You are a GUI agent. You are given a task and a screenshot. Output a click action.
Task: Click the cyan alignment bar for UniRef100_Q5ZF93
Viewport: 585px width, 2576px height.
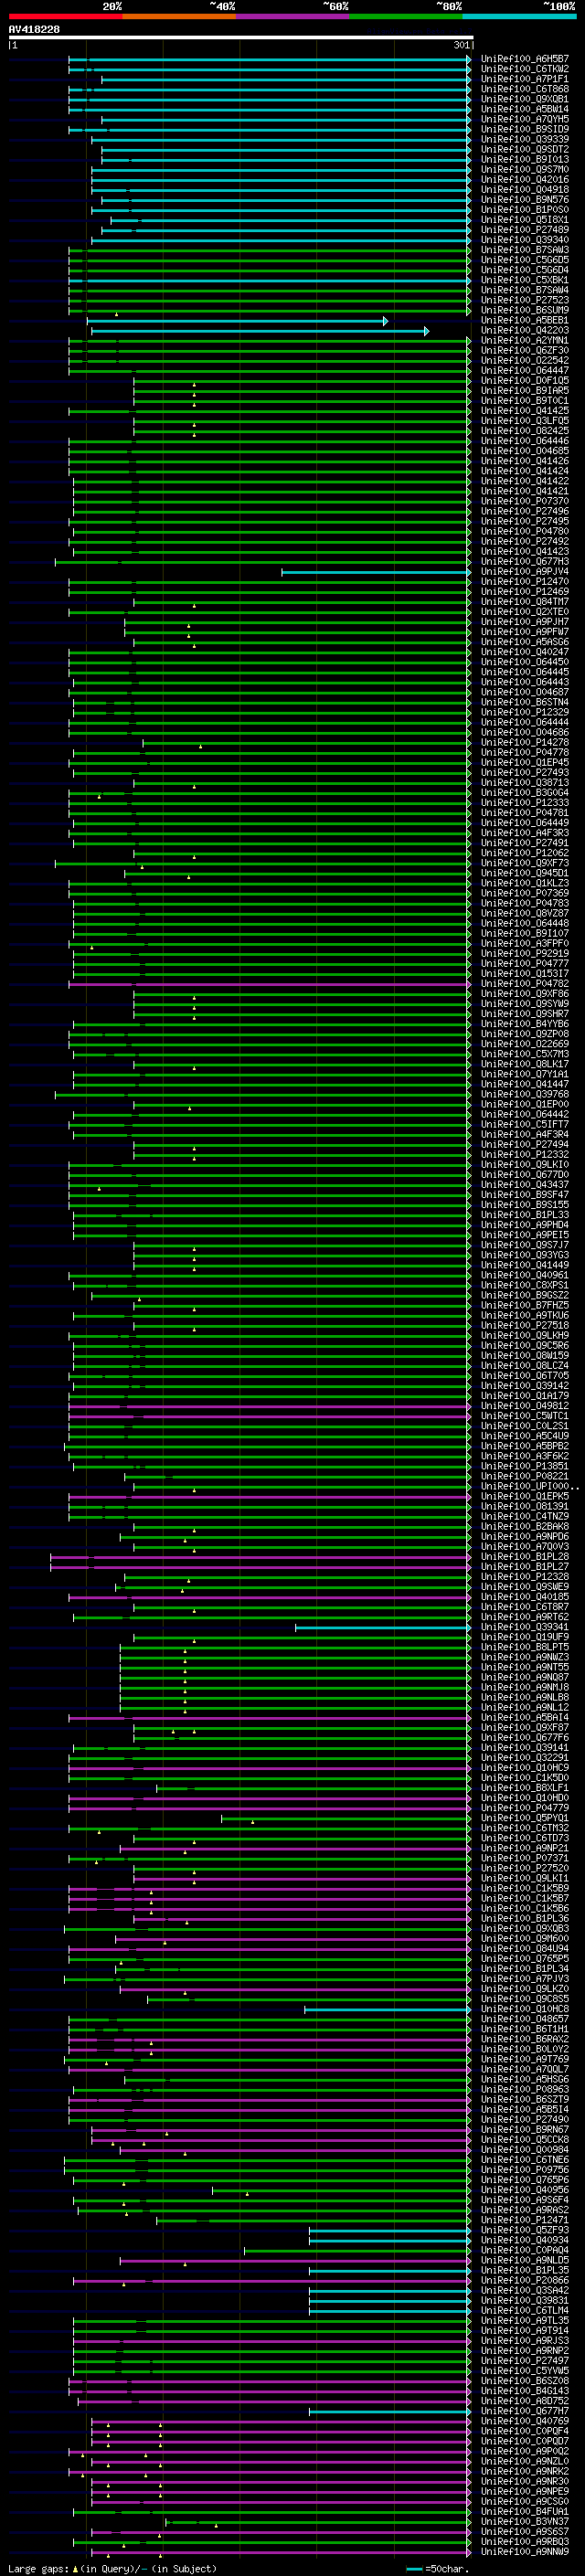[x=389, y=2230]
